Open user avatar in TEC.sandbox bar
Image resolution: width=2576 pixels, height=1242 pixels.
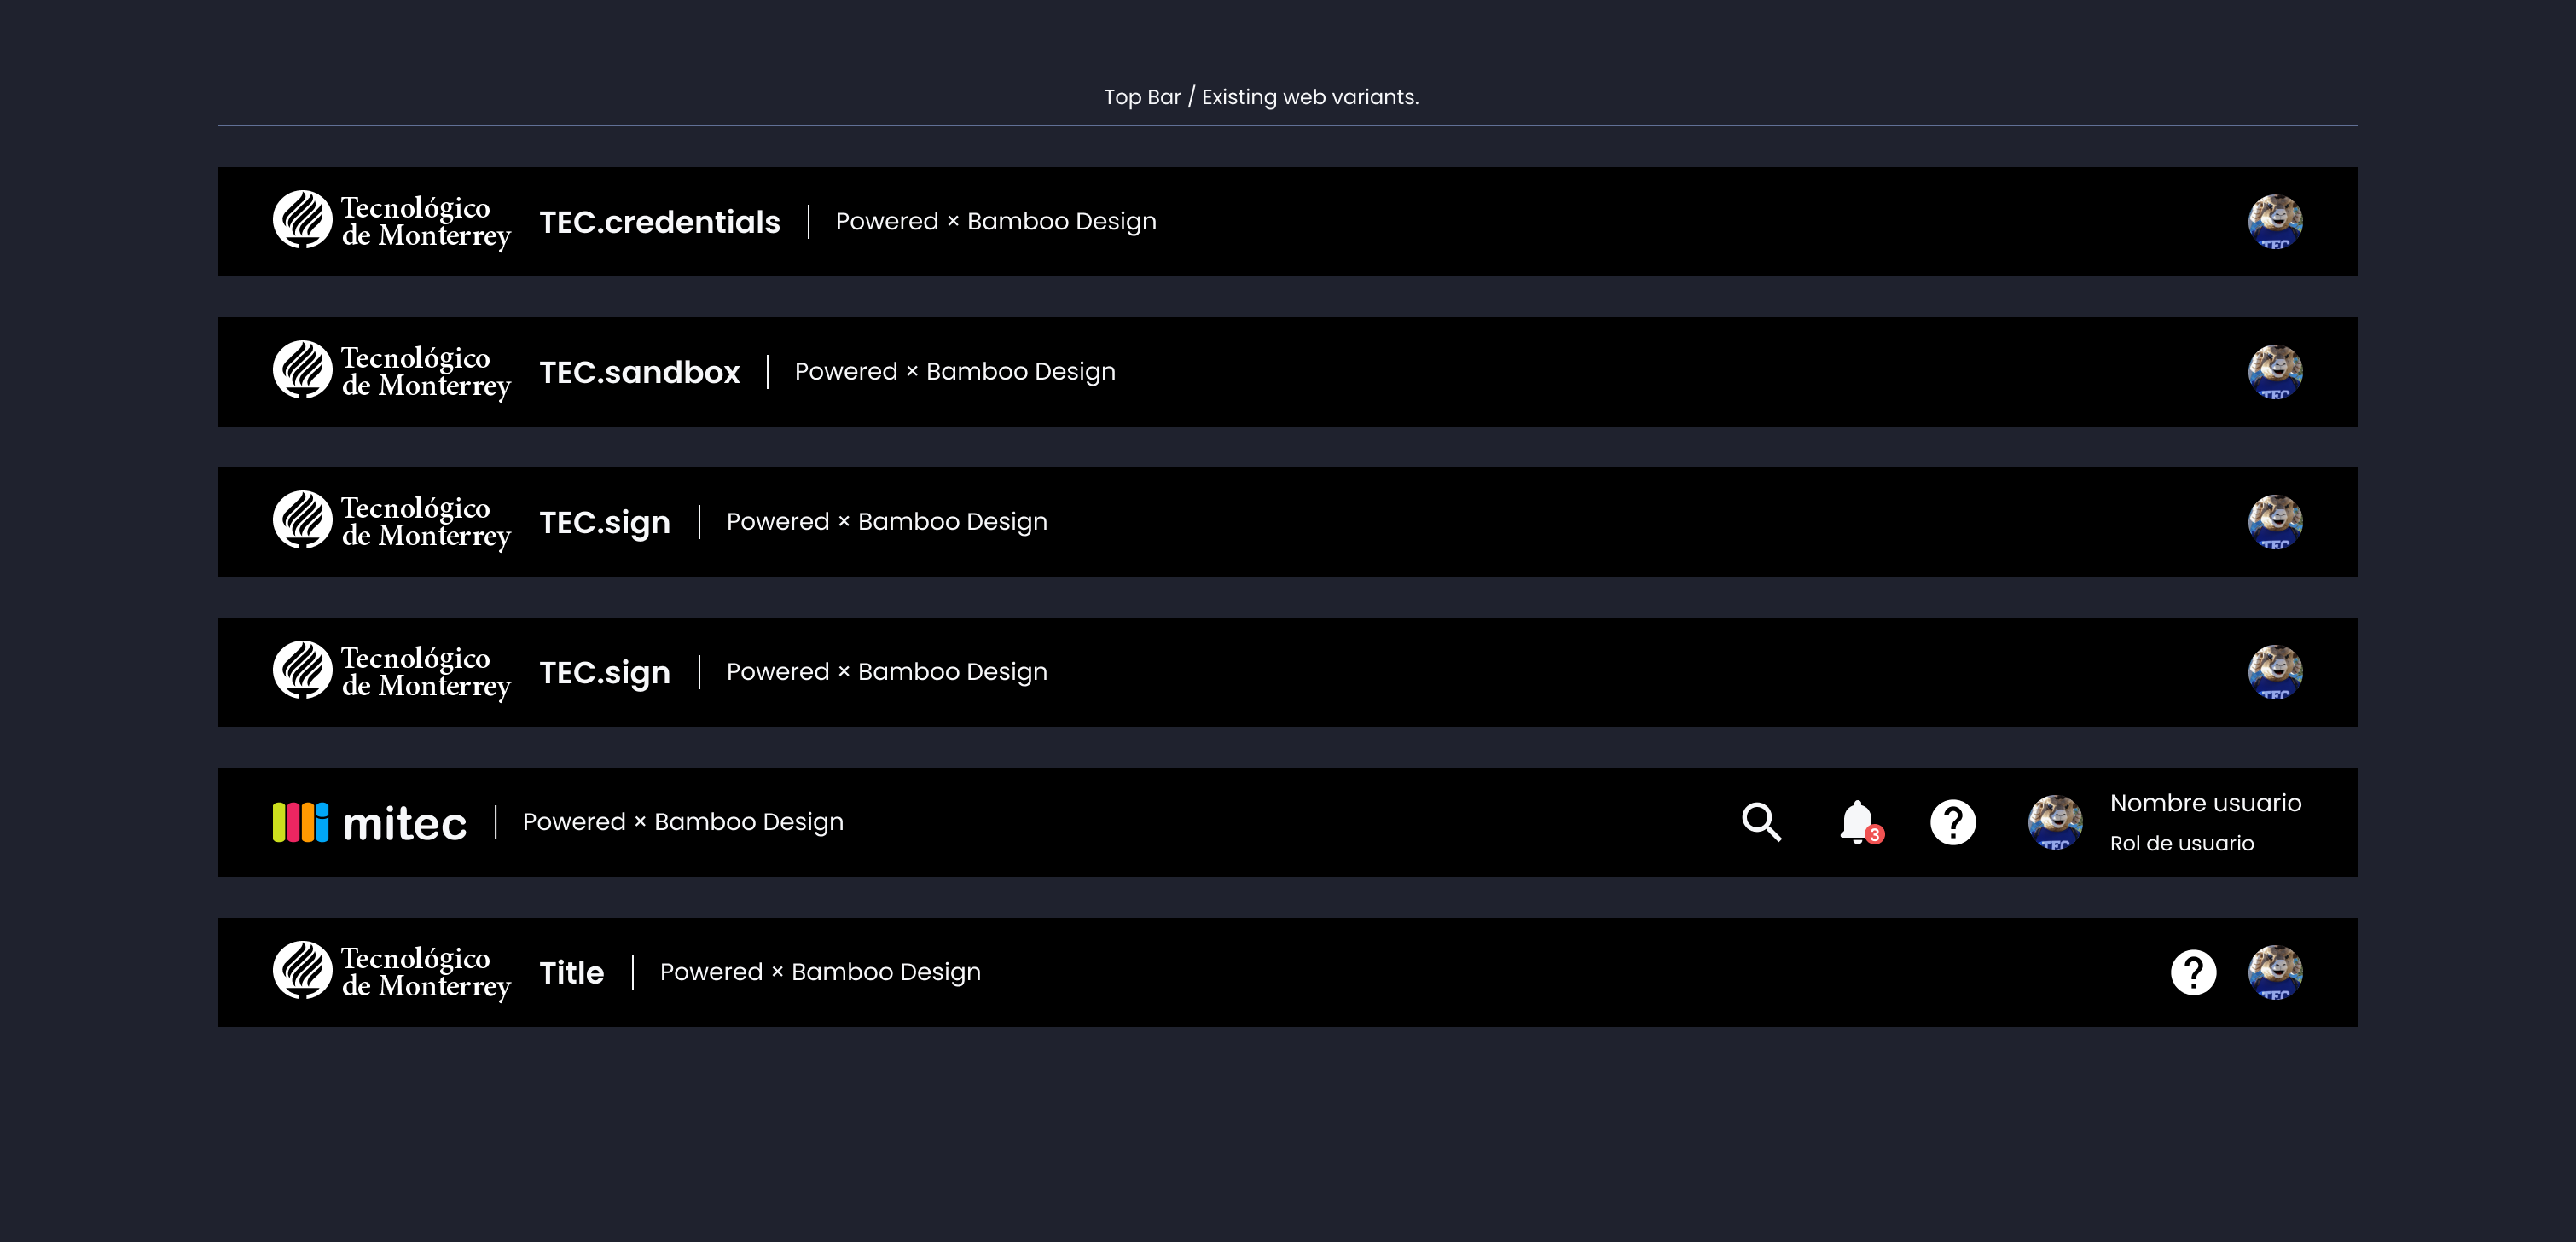[2275, 371]
